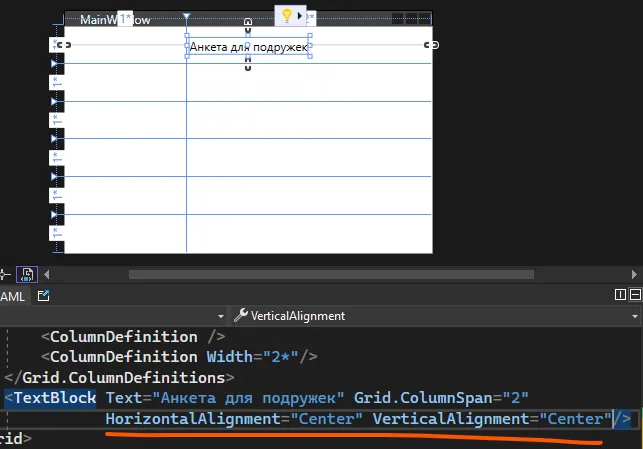The width and height of the screenshot is (643, 449).
Task: Click the Grid.ColumnSpan="2" attribute
Action: (441, 398)
